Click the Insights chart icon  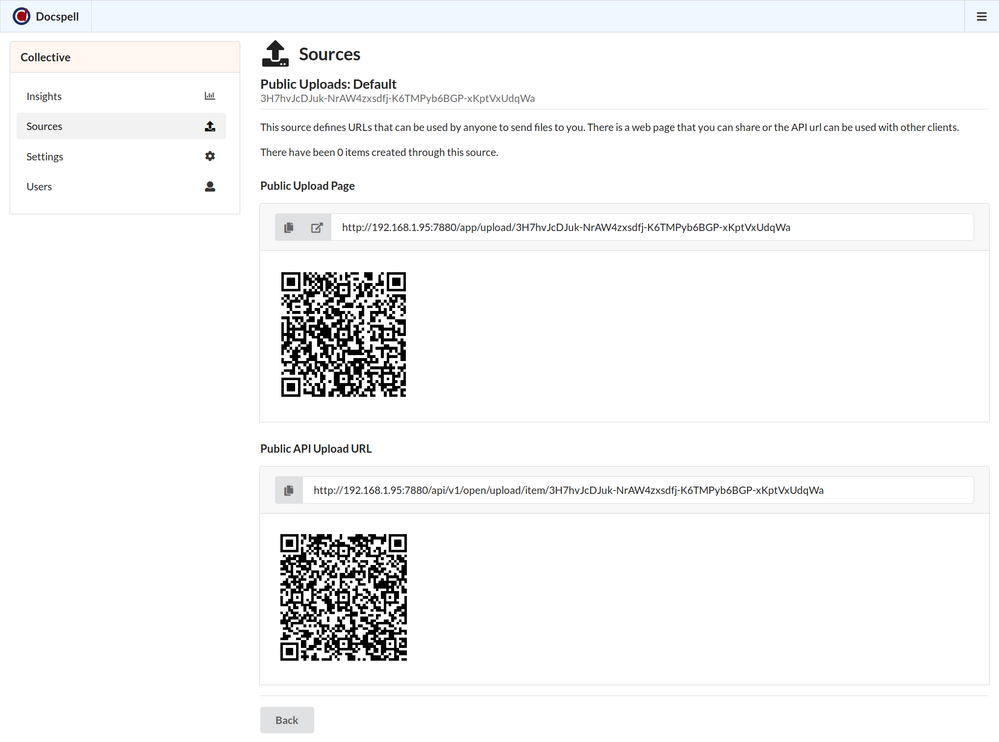210,96
